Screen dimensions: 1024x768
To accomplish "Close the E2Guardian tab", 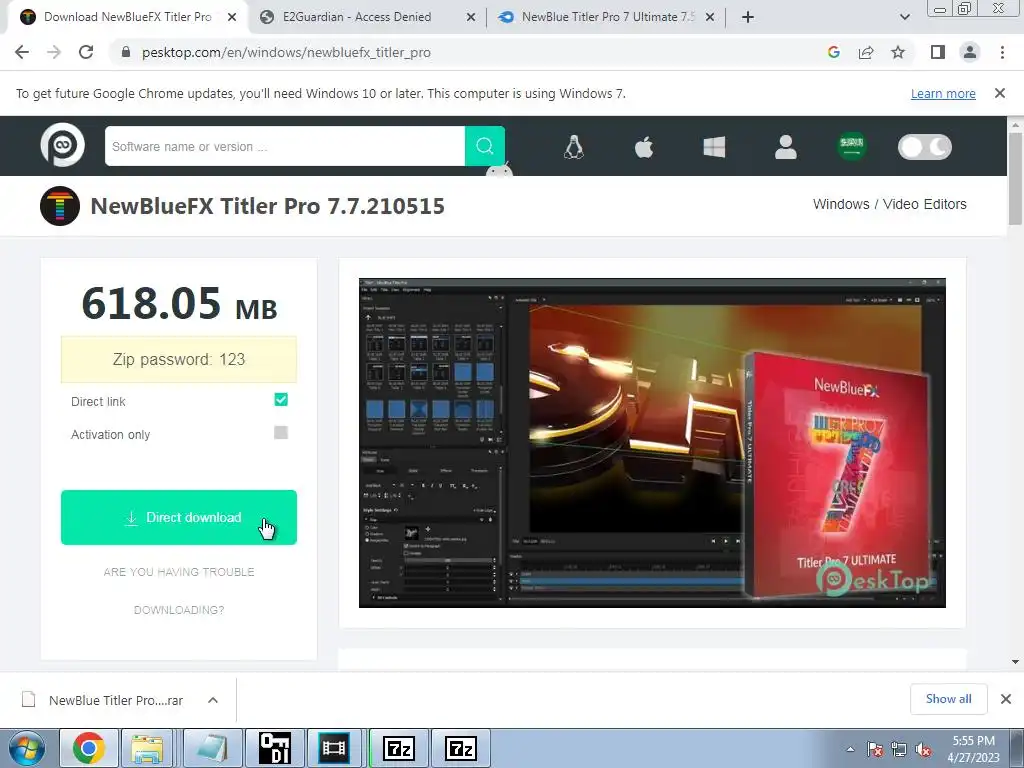I will coord(471,17).
